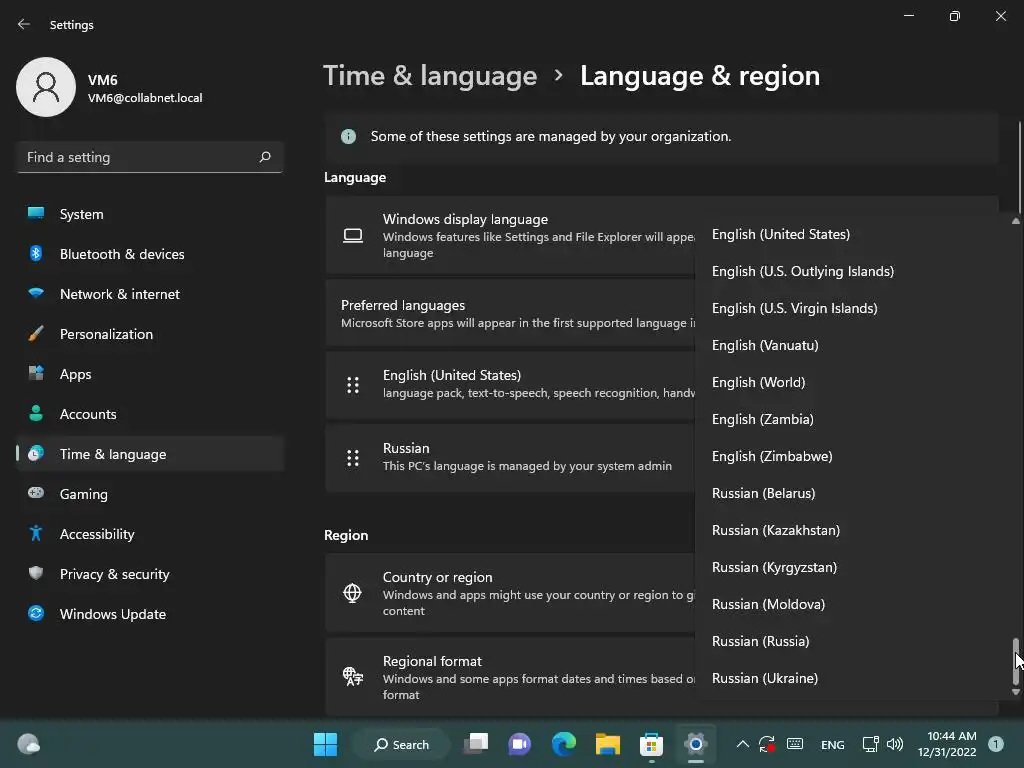The image size is (1024, 768).
Task: Go to Apps settings
Action: 150,374
